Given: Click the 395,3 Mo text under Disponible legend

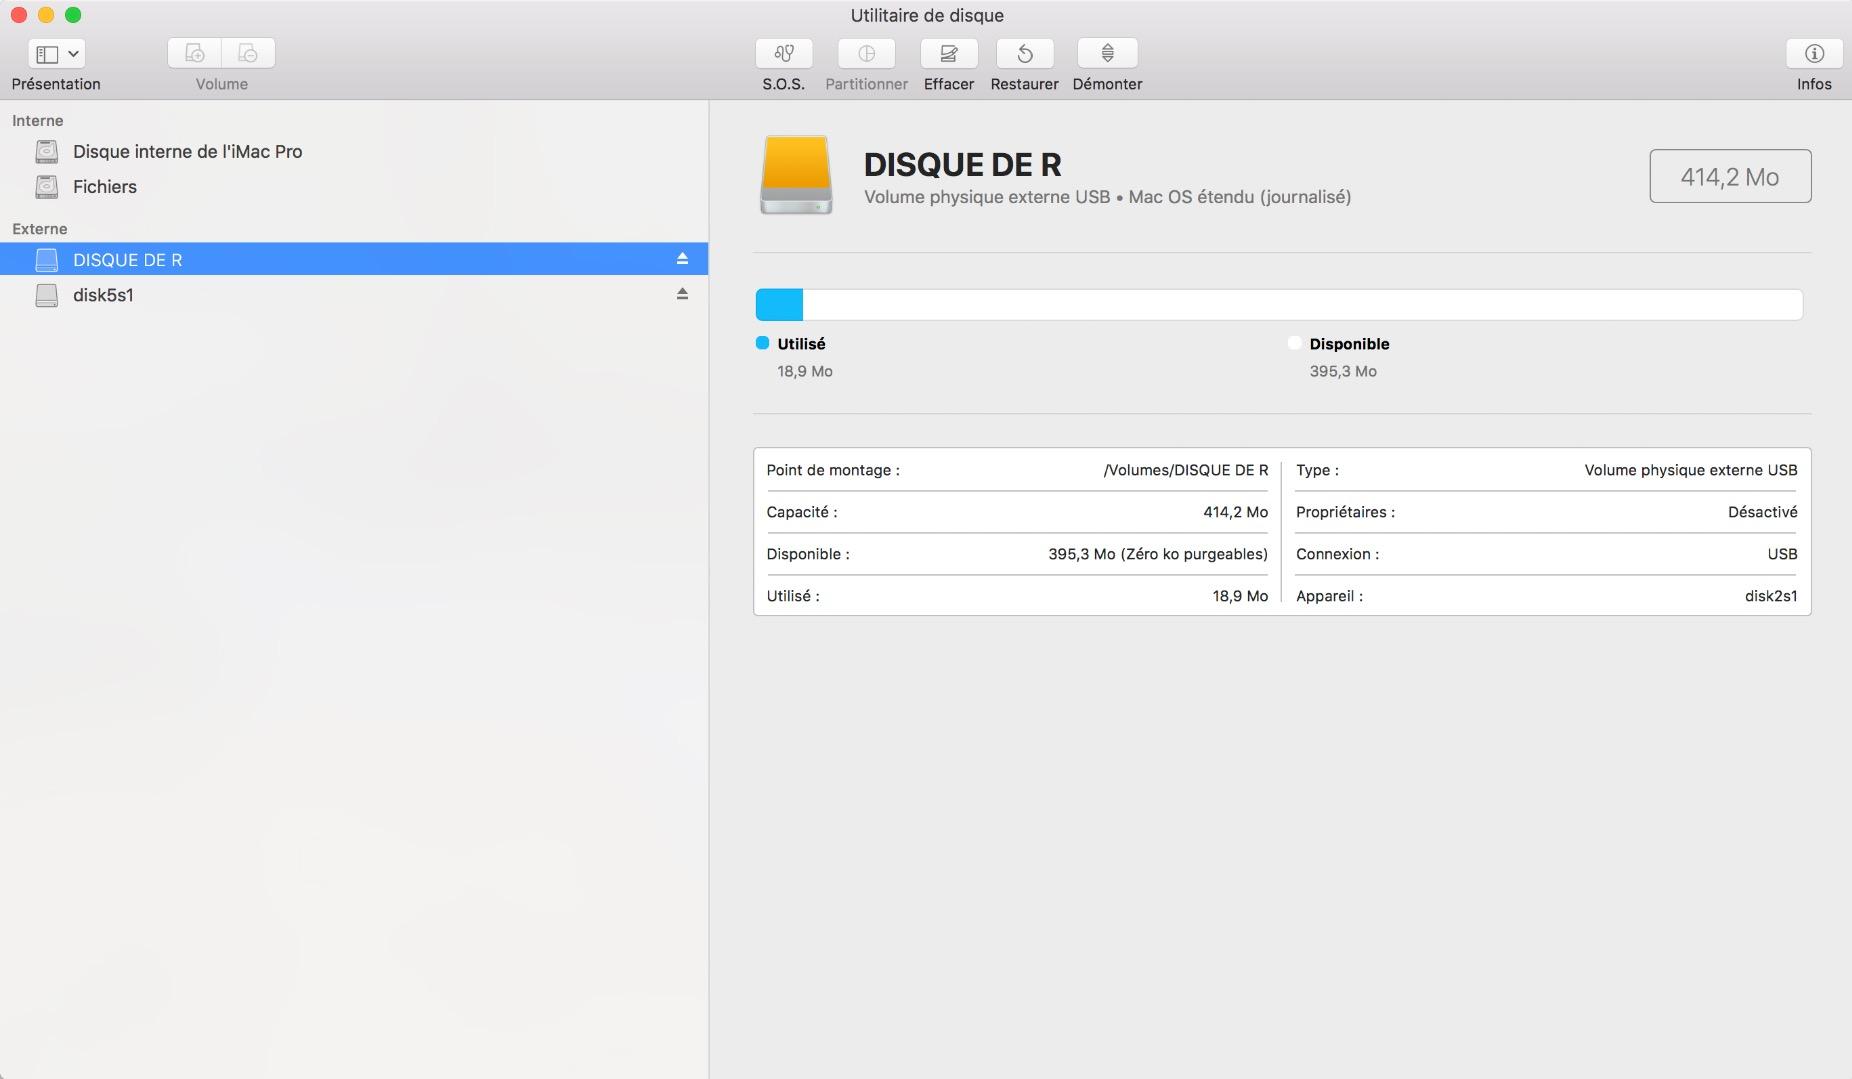Looking at the screenshot, I should [1343, 371].
